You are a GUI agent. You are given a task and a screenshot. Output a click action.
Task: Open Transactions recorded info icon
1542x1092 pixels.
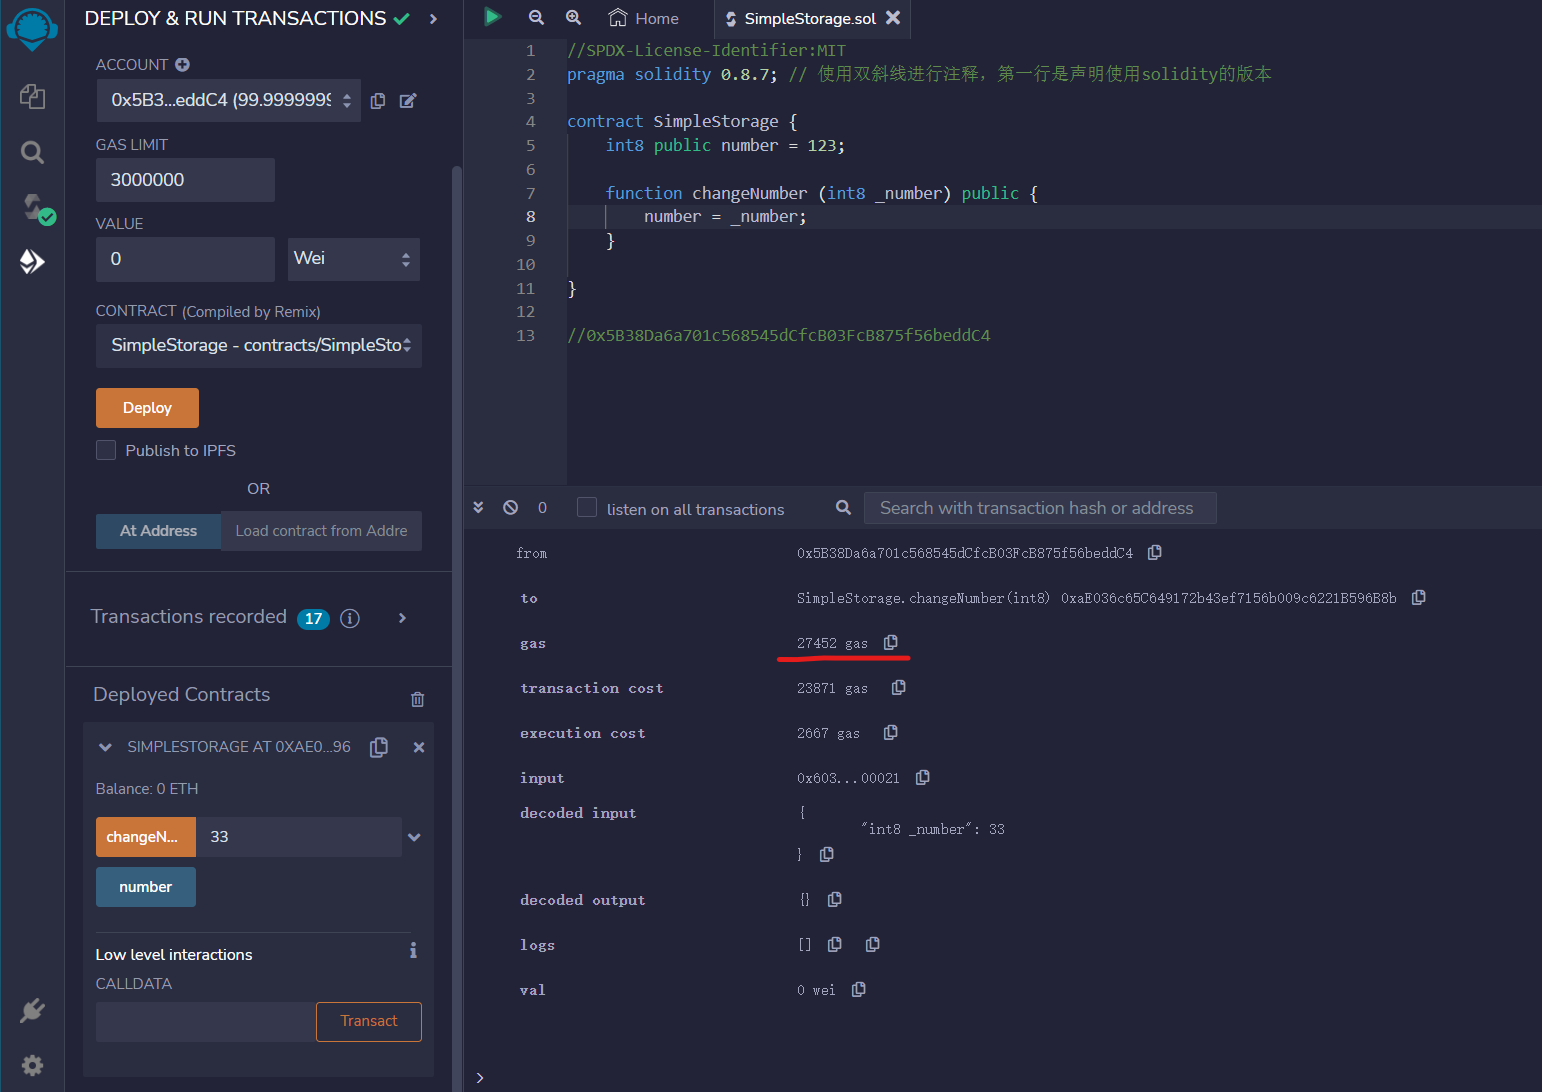pos(350,618)
